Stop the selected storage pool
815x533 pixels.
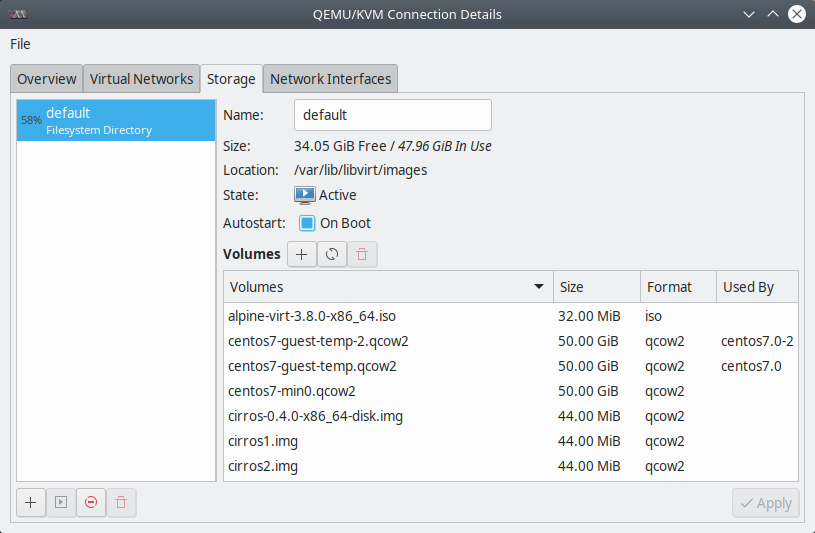pos(91,502)
